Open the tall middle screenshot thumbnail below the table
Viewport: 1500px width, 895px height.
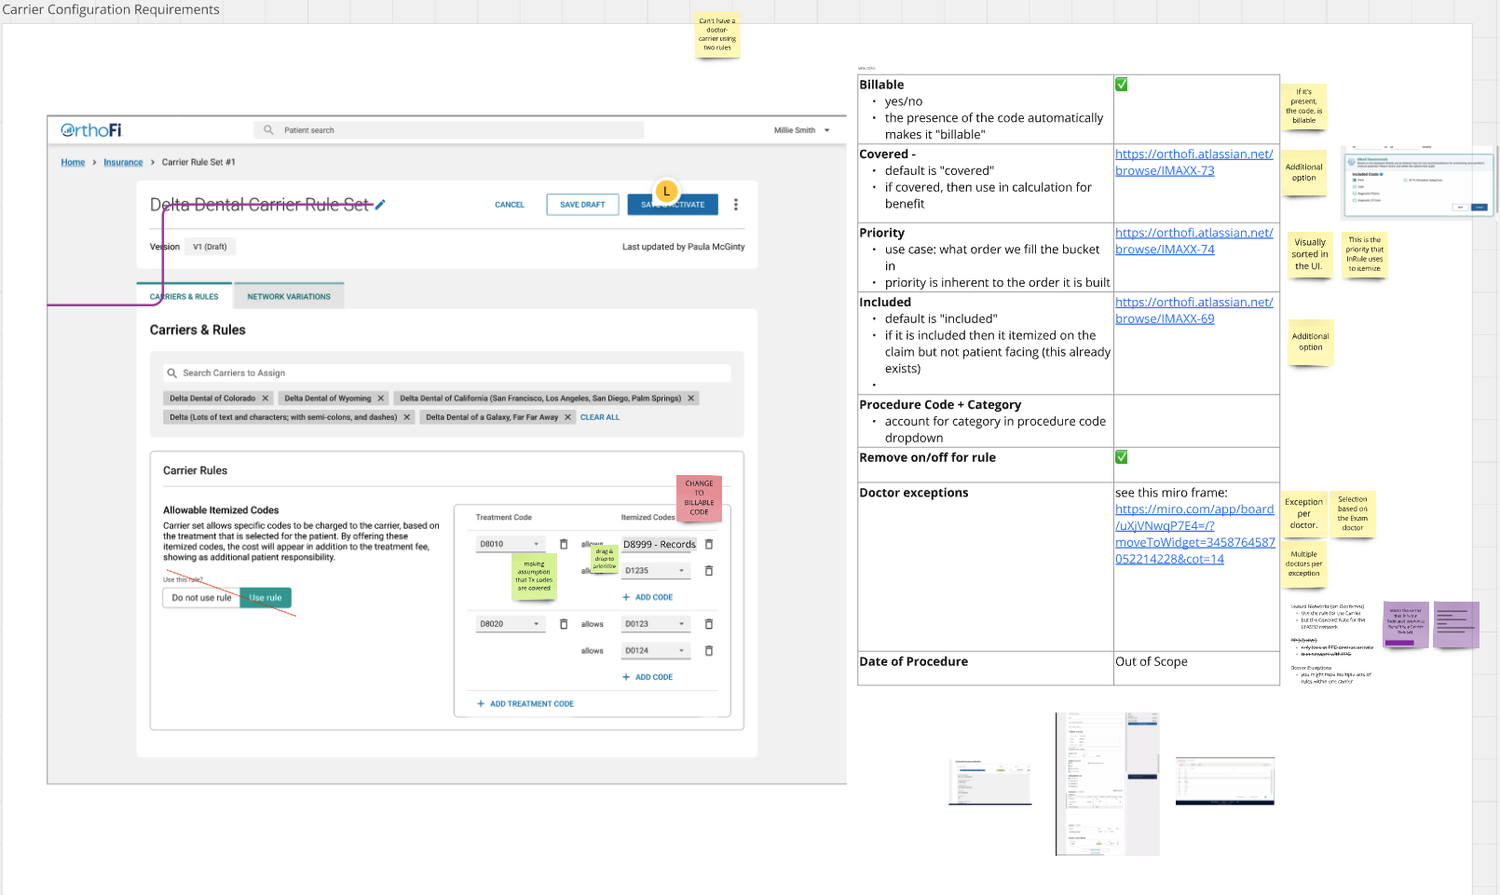(x=1107, y=784)
